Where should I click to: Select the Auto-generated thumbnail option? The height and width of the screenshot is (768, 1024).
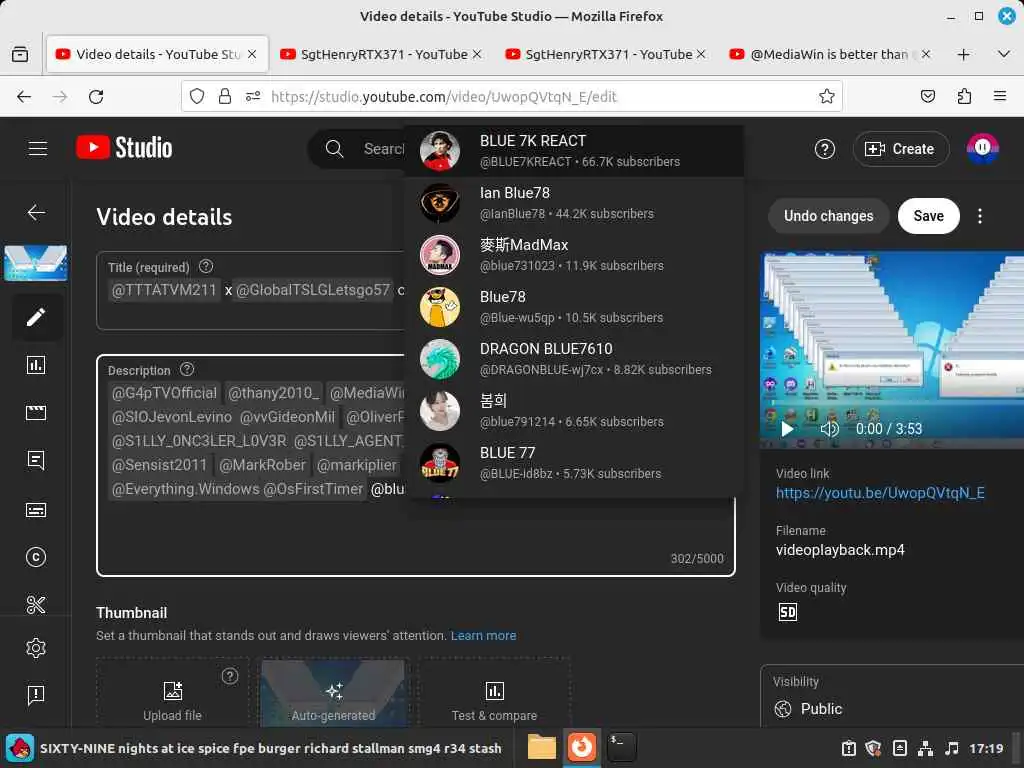(333, 694)
